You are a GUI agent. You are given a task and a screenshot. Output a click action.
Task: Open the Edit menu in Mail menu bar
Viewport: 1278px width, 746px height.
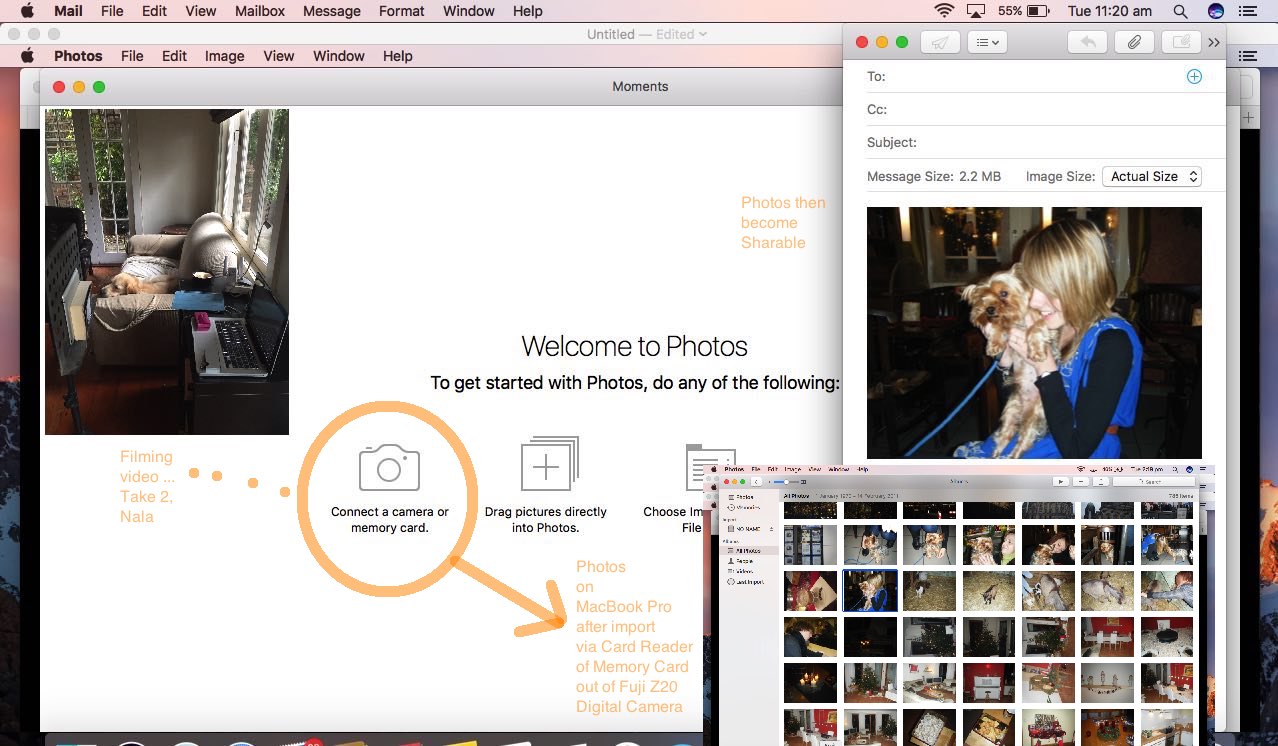tap(154, 11)
